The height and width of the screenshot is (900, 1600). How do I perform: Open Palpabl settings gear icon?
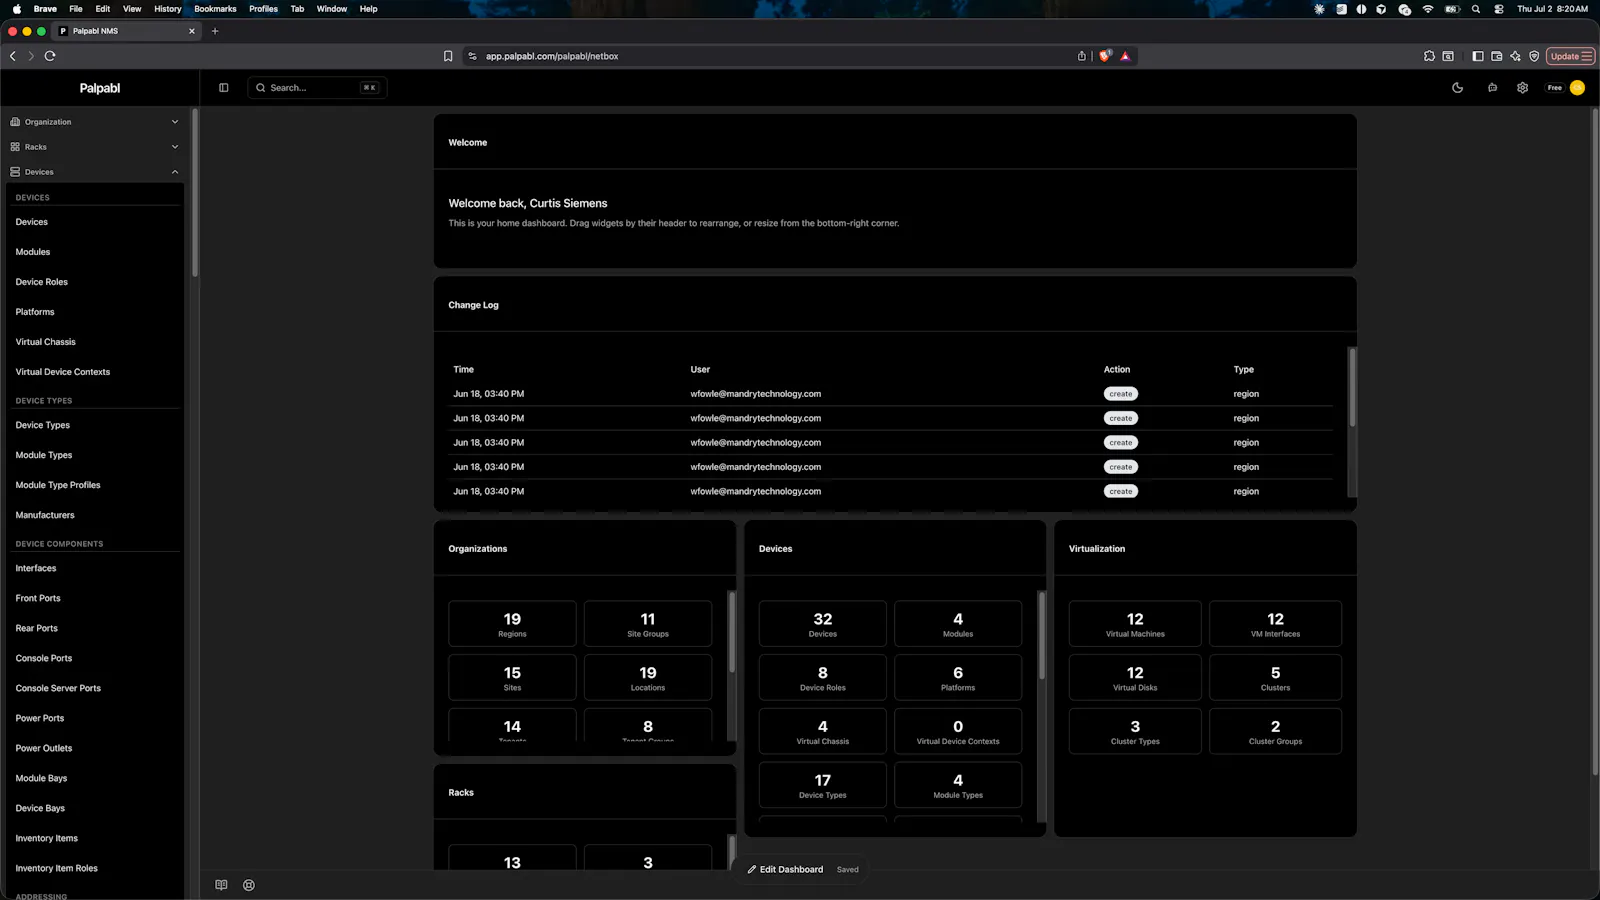pos(1522,88)
